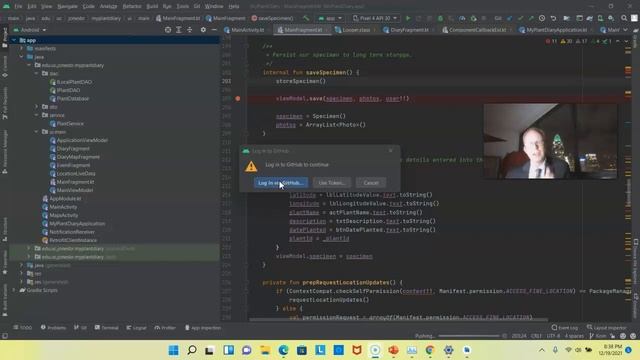
Task: Open the Terminal tool window
Action: 107,327
